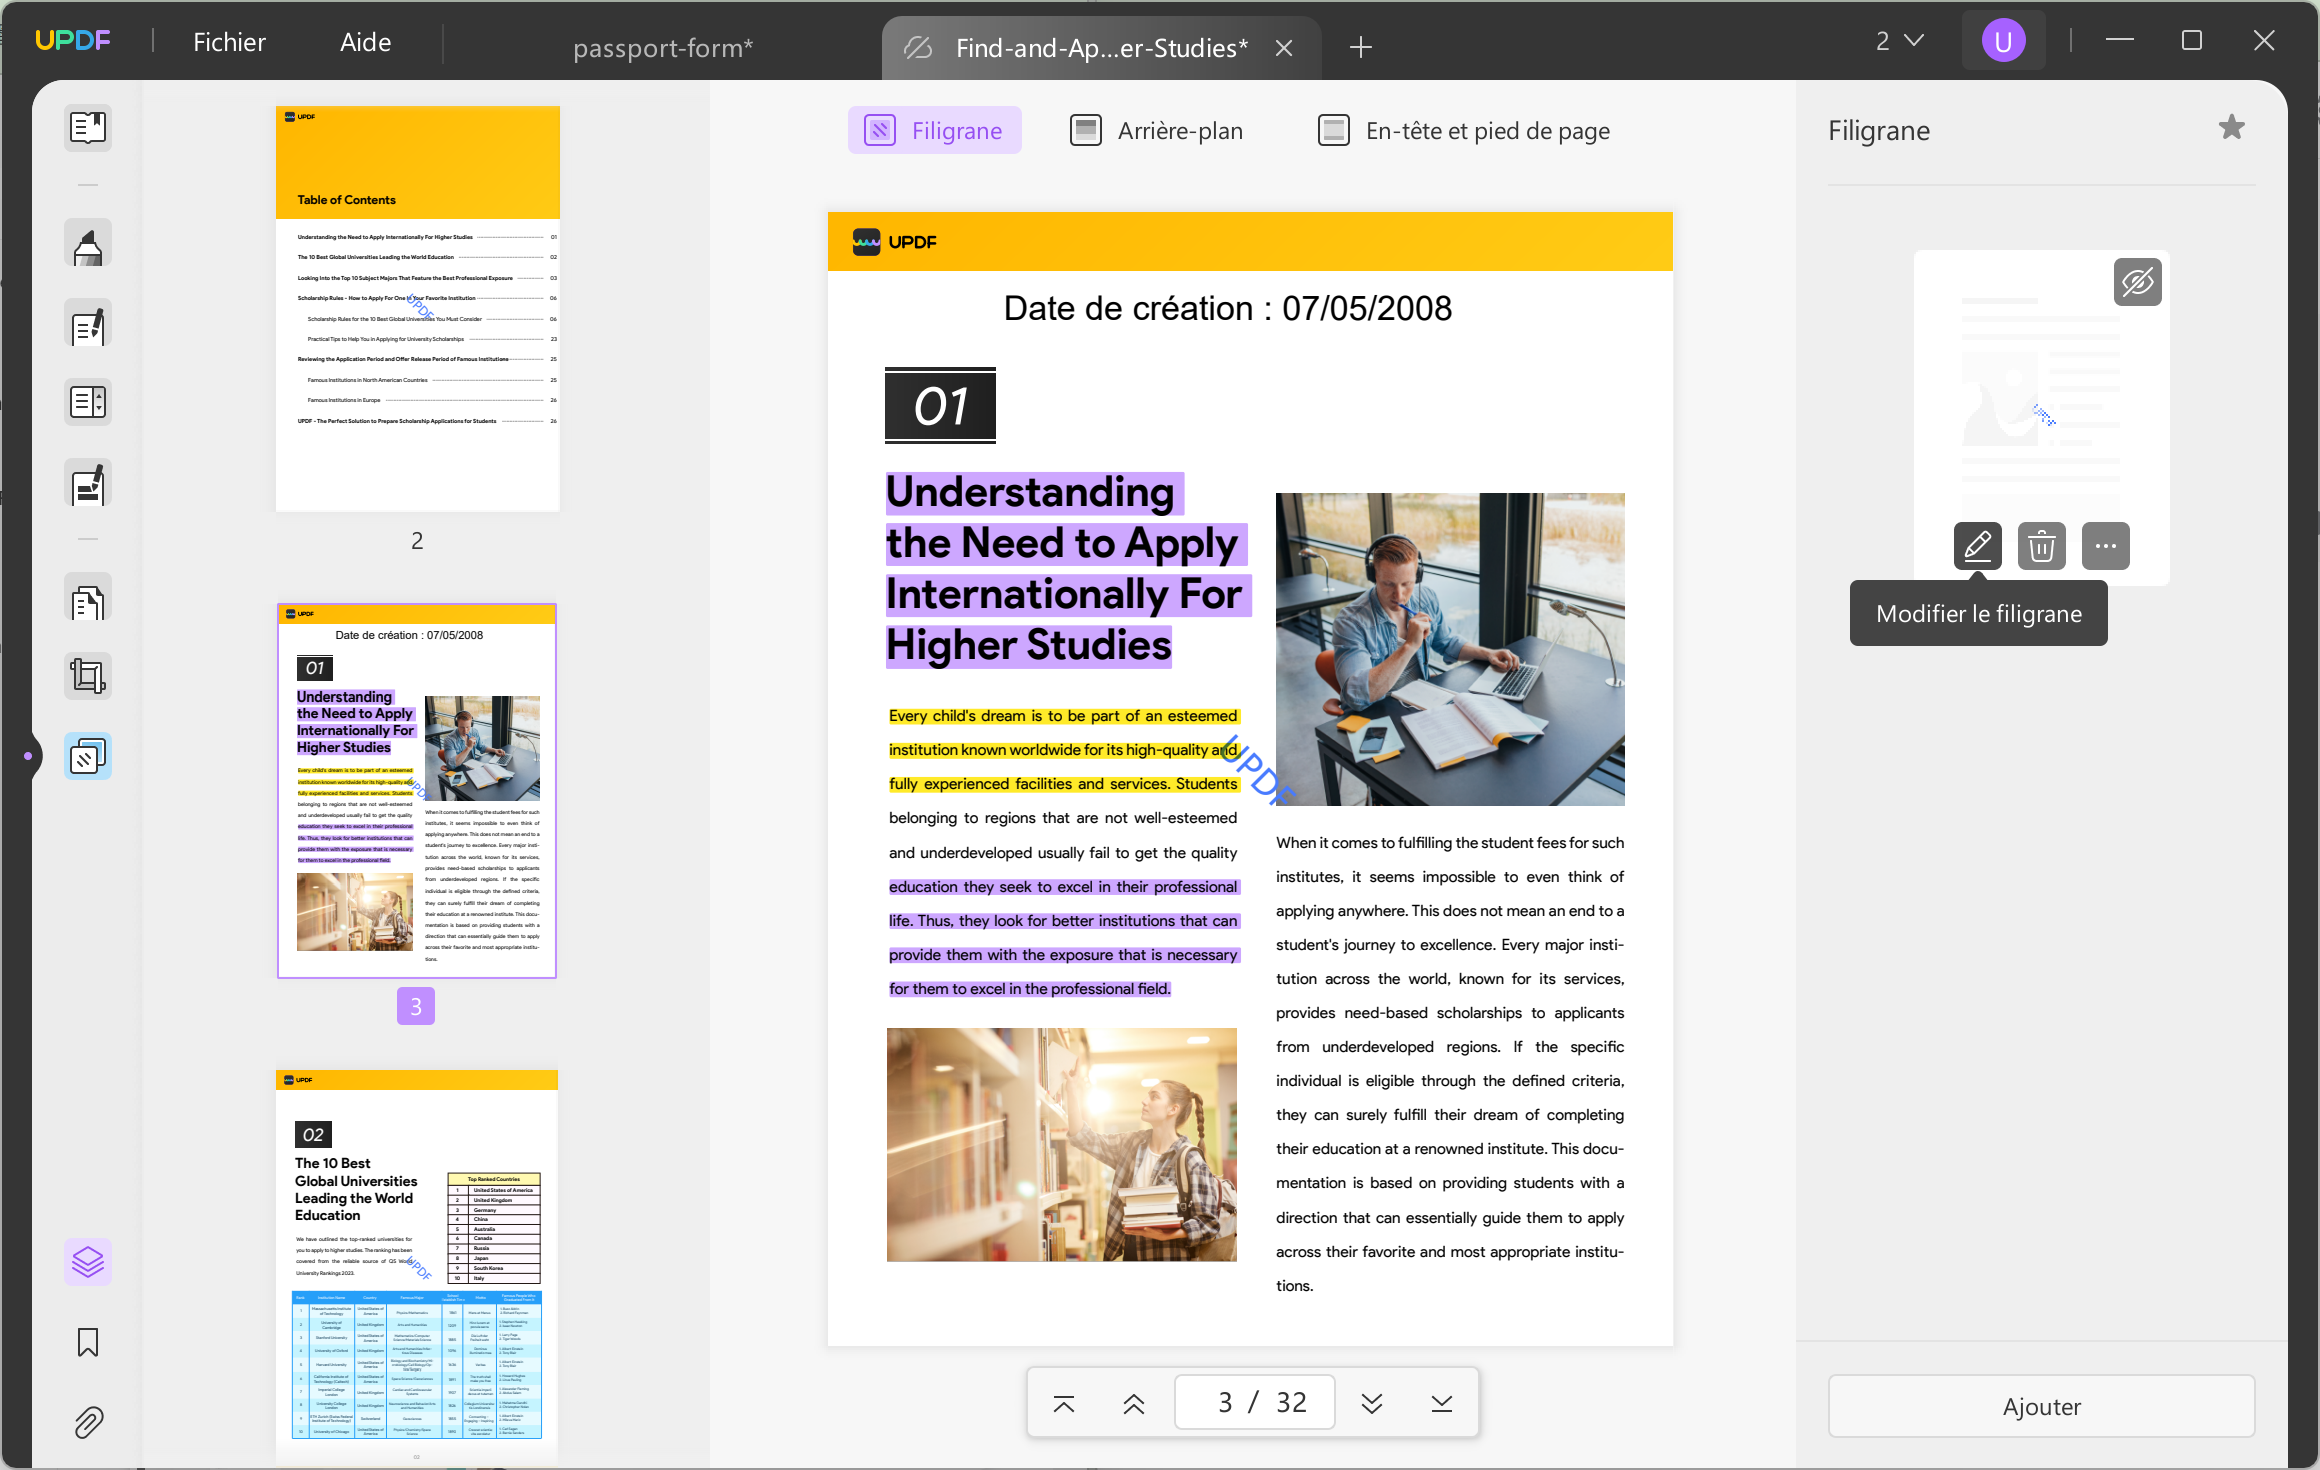This screenshot has width=2320, height=1470.
Task: Toggle watermark visibility with eye icon
Action: pyautogui.click(x=2137, y=282)
